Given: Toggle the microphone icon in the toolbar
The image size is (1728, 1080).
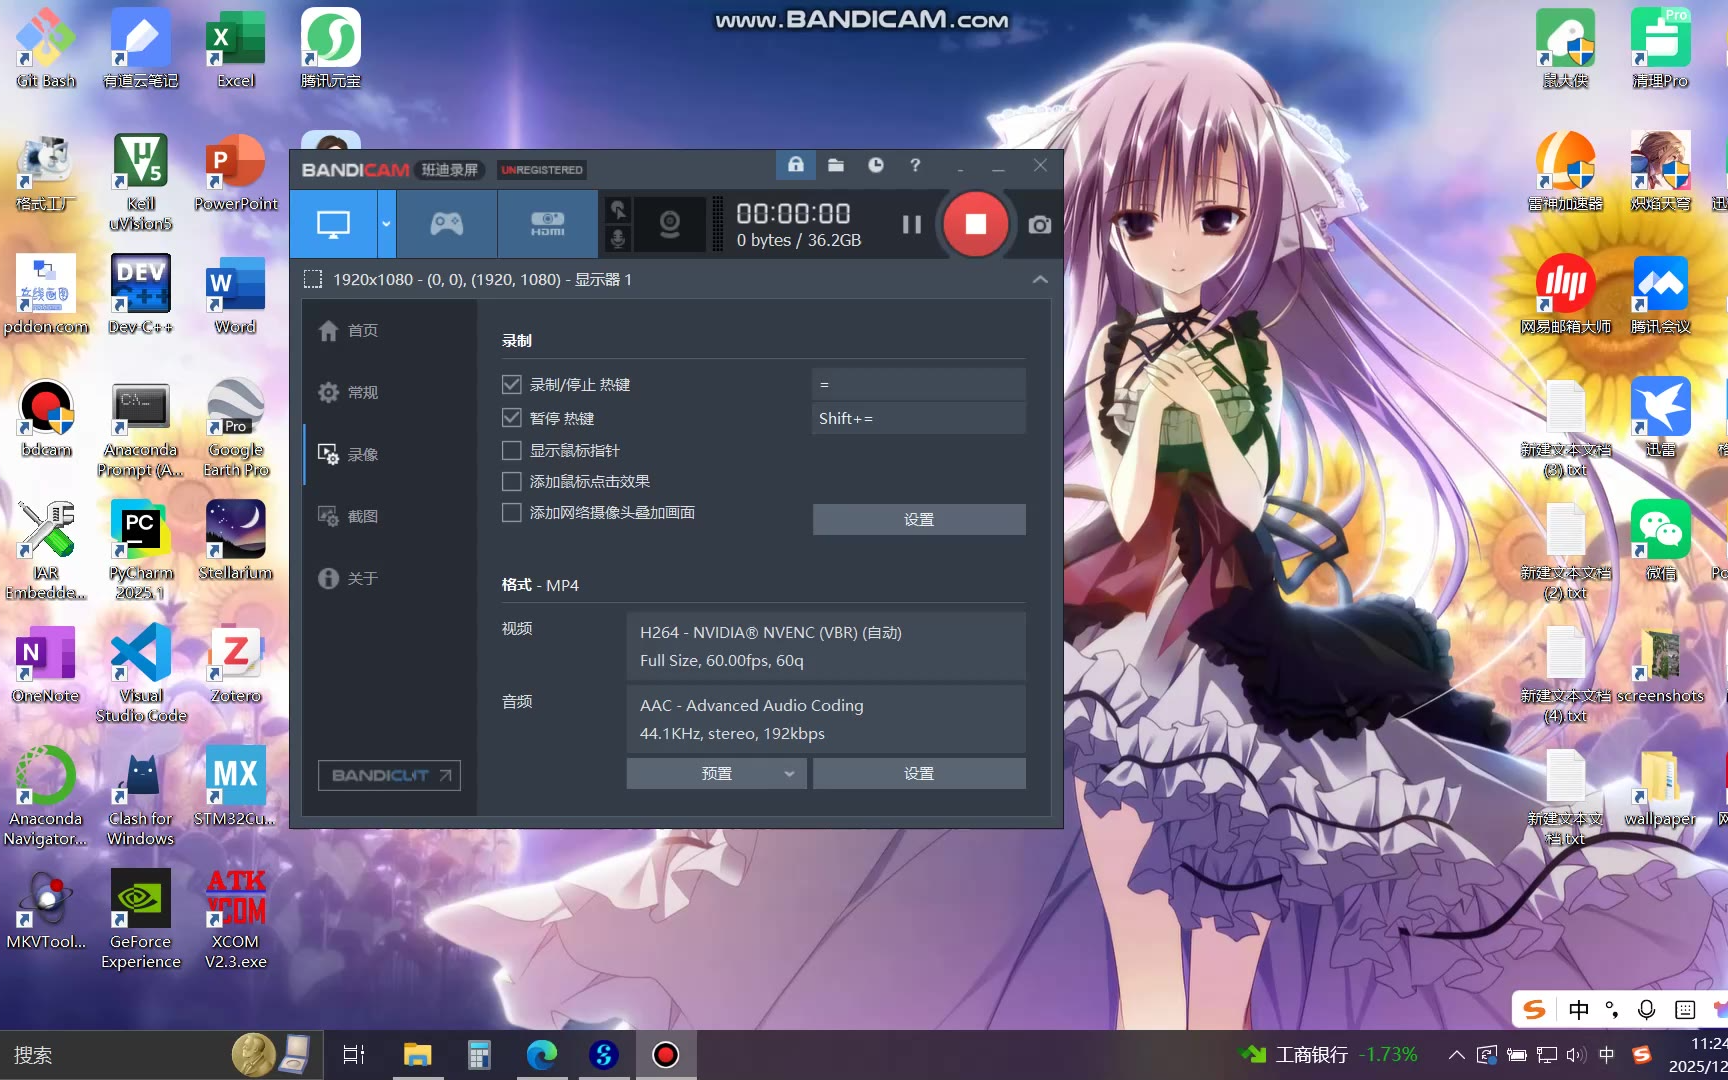Looking at the screenshot, I should (x=618, y=239).
